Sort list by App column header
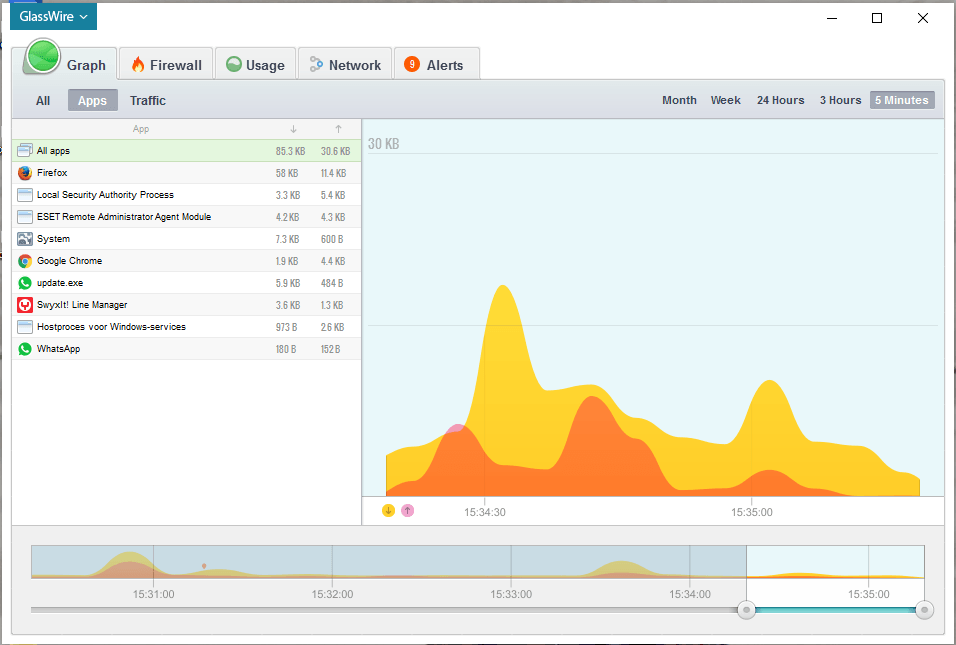 click(141, 129)
